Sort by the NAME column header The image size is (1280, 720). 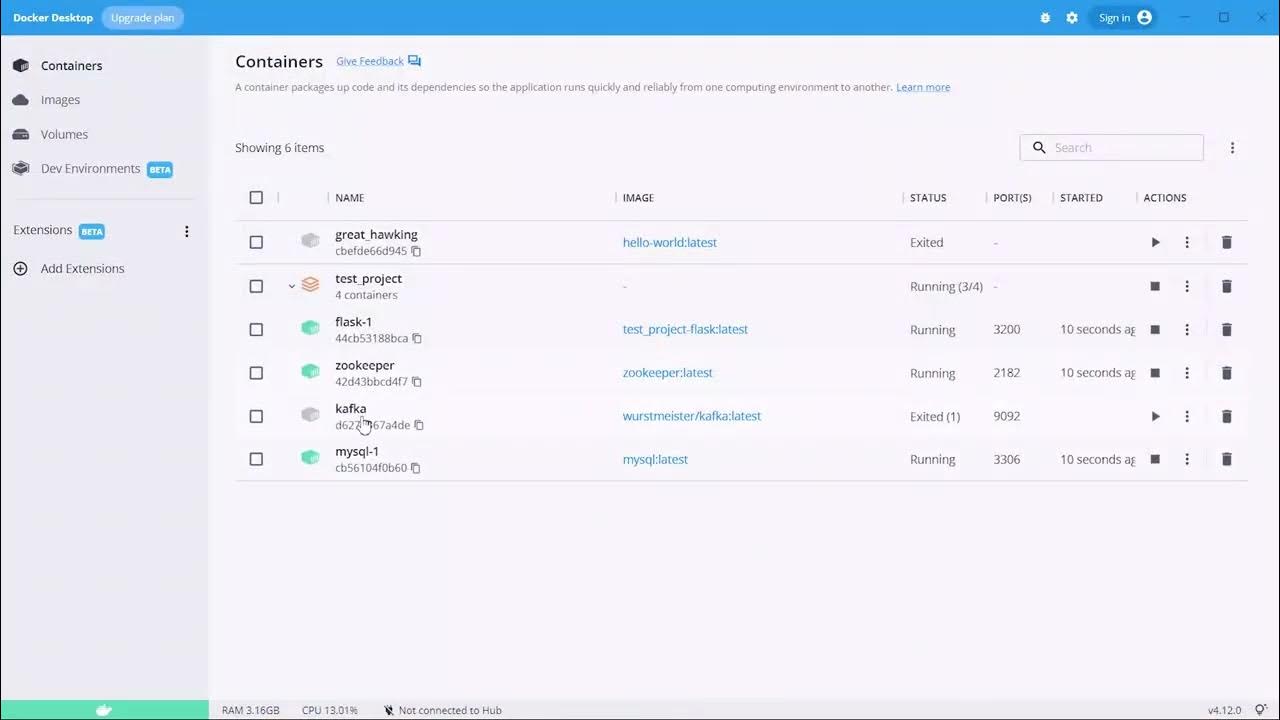(x=350, y=198)
